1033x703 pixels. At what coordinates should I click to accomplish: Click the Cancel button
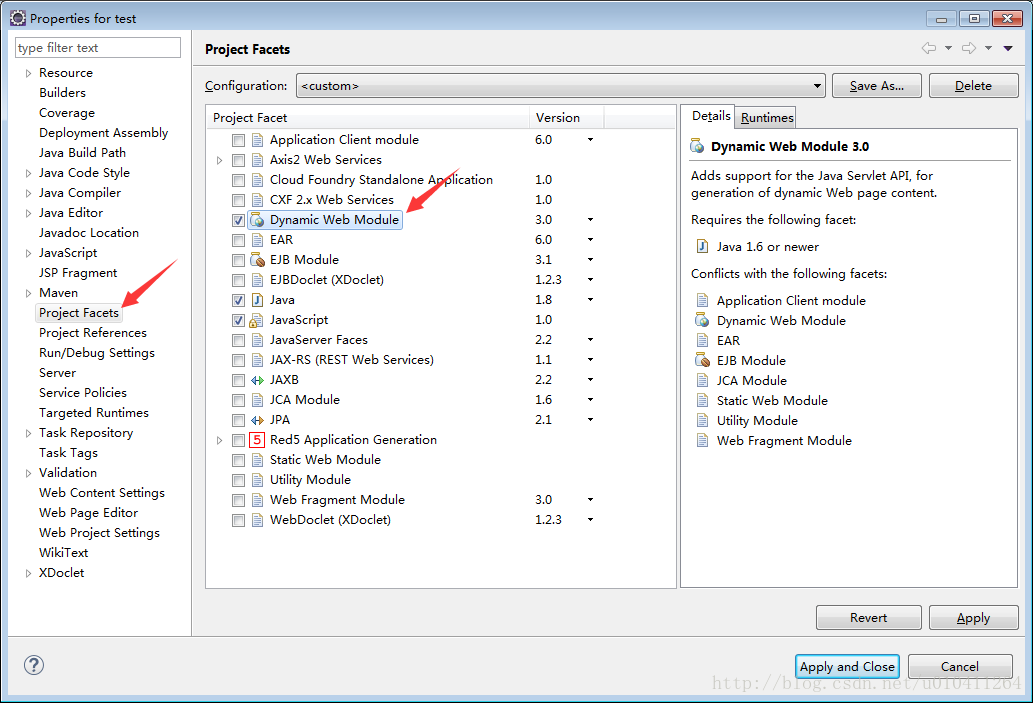(x=959, y=666)
